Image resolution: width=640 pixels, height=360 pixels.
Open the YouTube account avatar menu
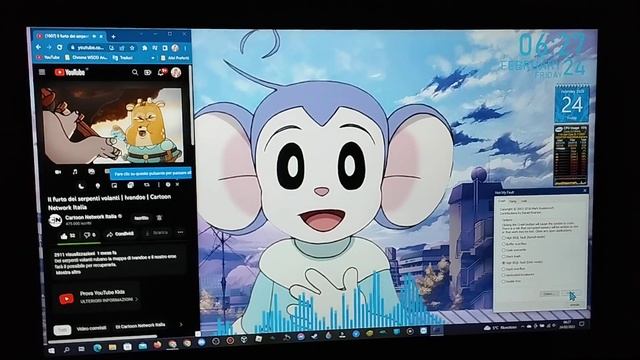point(176,73)
